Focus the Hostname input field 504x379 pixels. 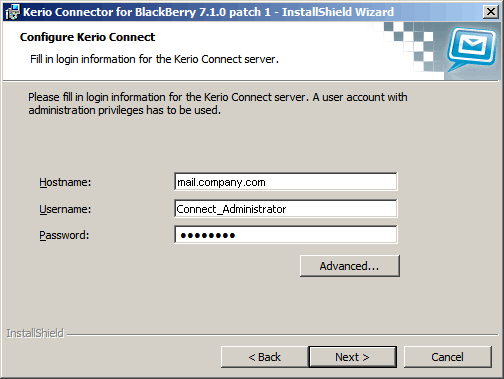point(286,182)
